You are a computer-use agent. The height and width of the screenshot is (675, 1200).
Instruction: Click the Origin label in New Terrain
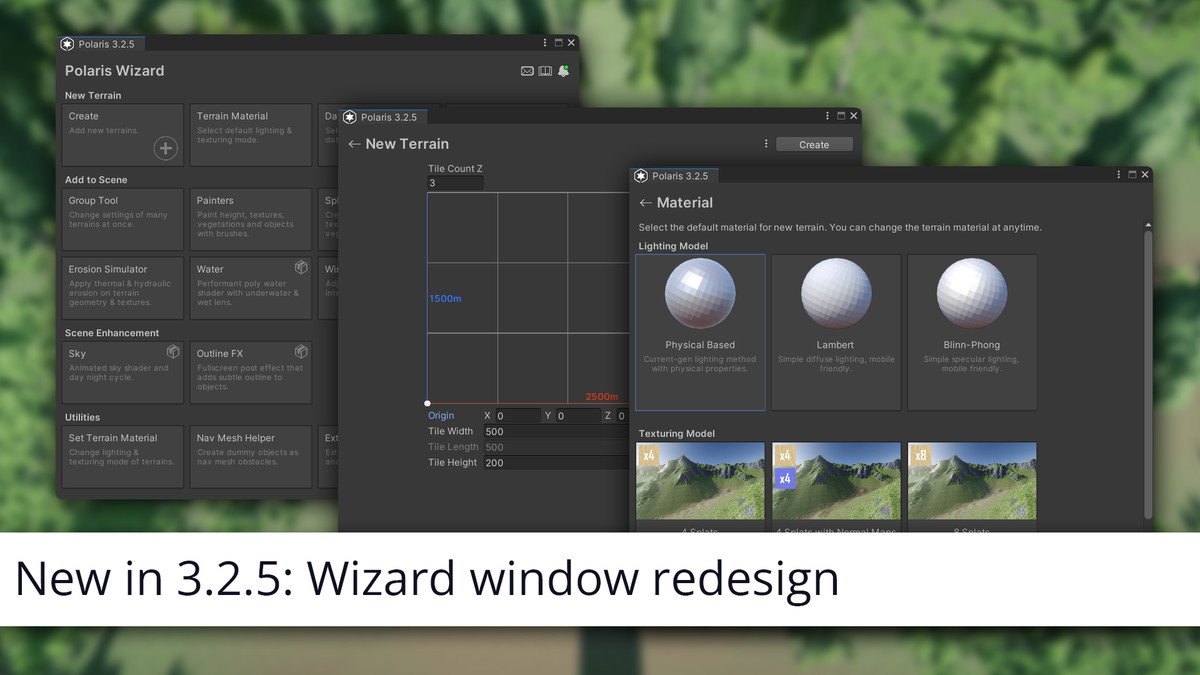pos(441,416)
